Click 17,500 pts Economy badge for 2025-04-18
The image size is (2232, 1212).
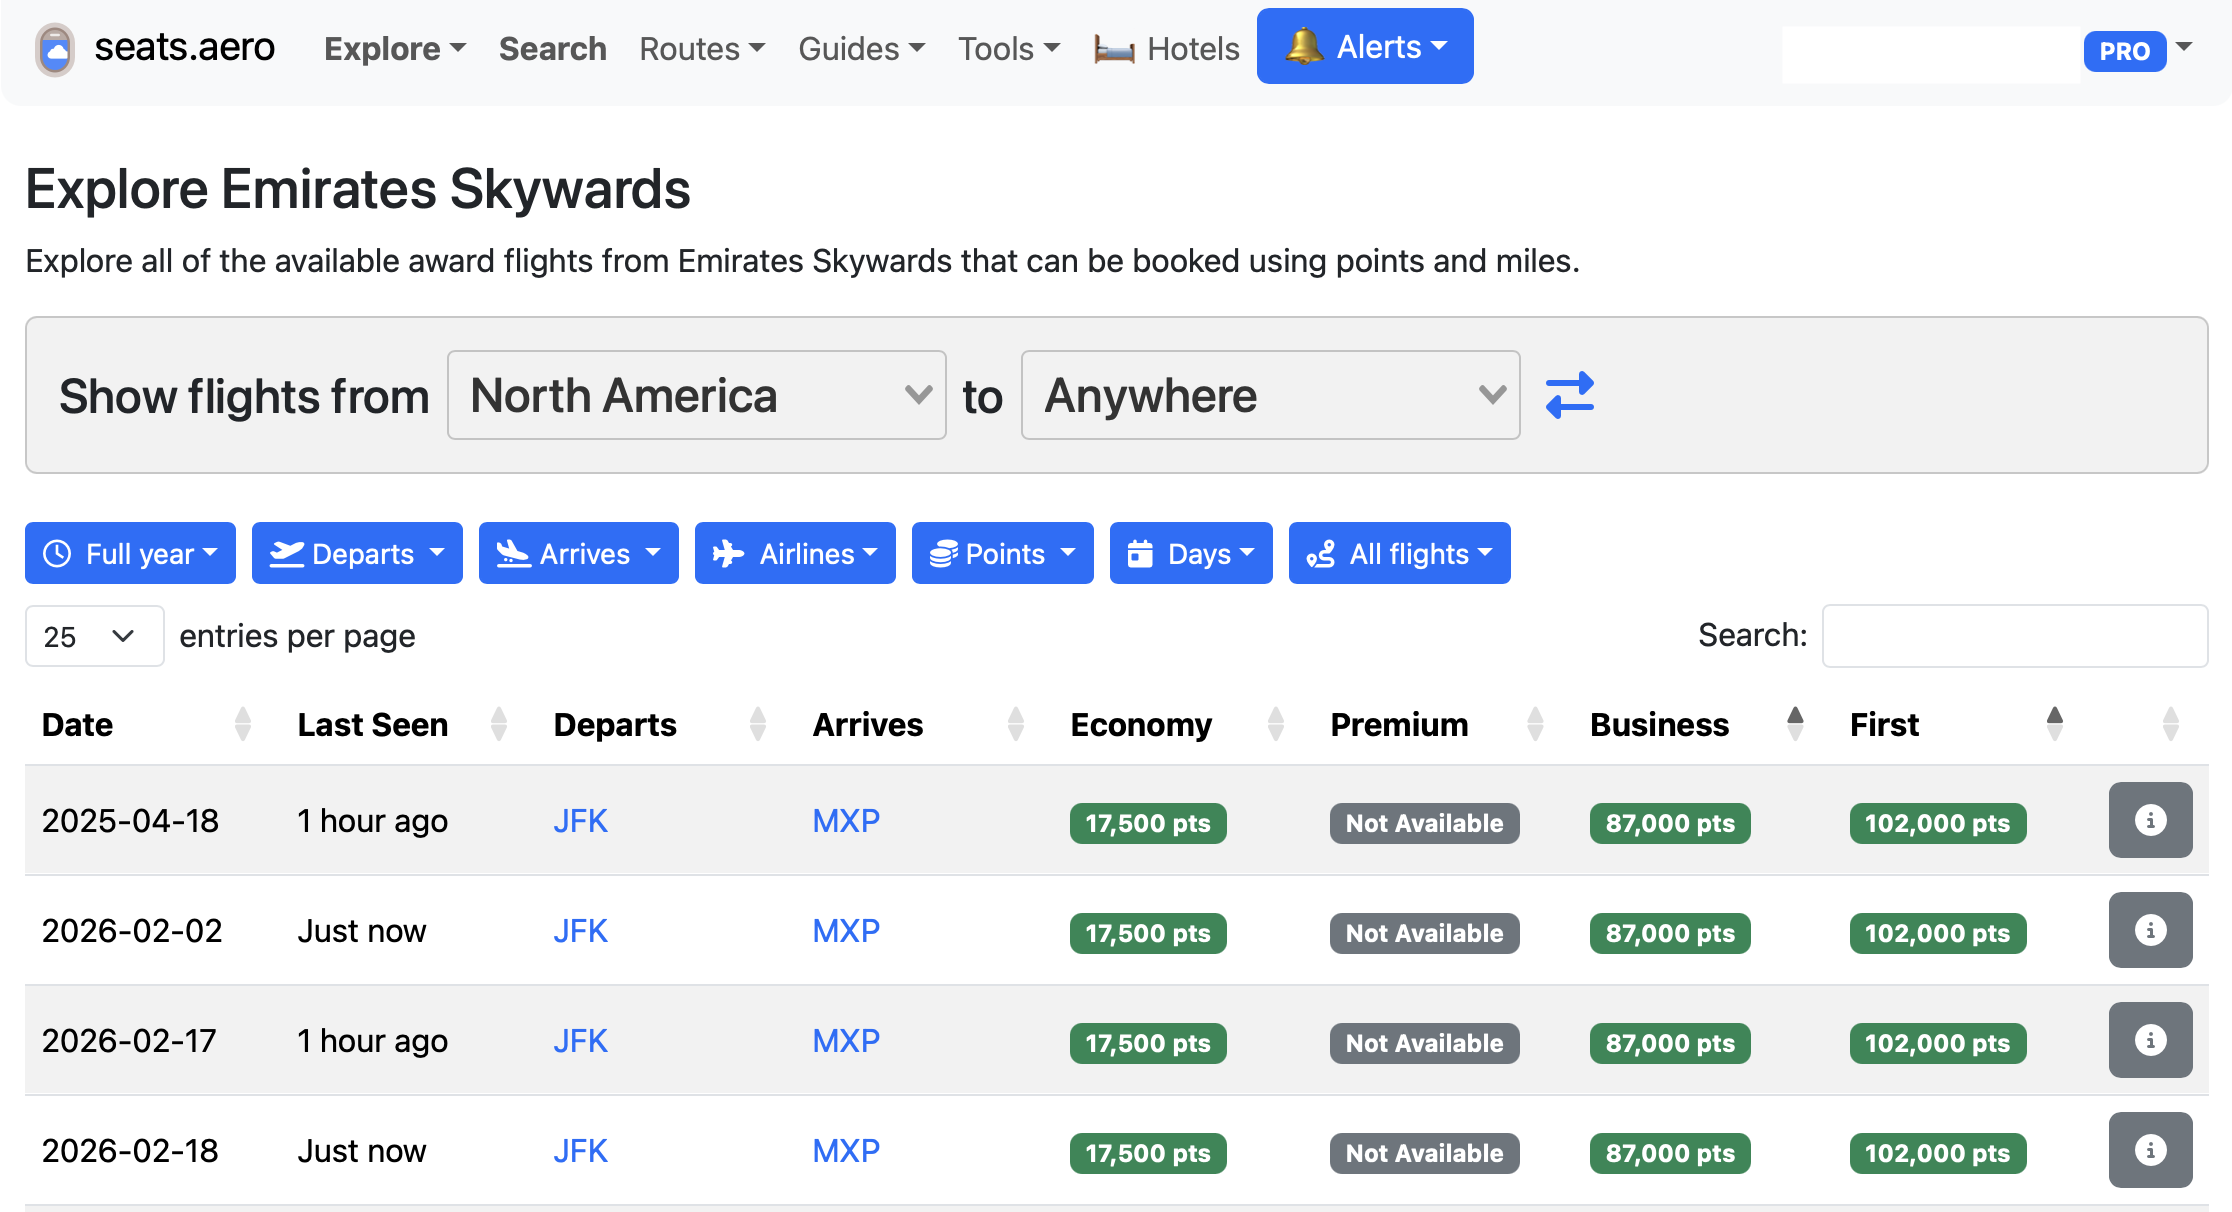click(x=1148, y=823)
